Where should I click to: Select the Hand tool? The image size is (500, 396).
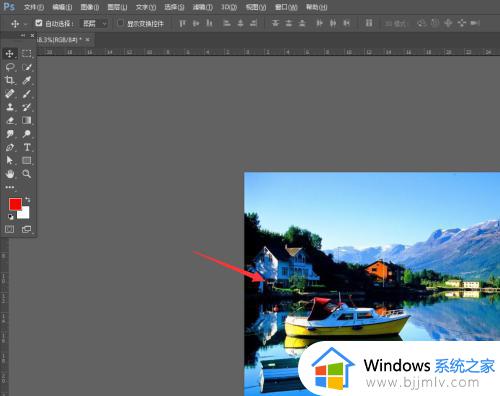click(10, 174)
